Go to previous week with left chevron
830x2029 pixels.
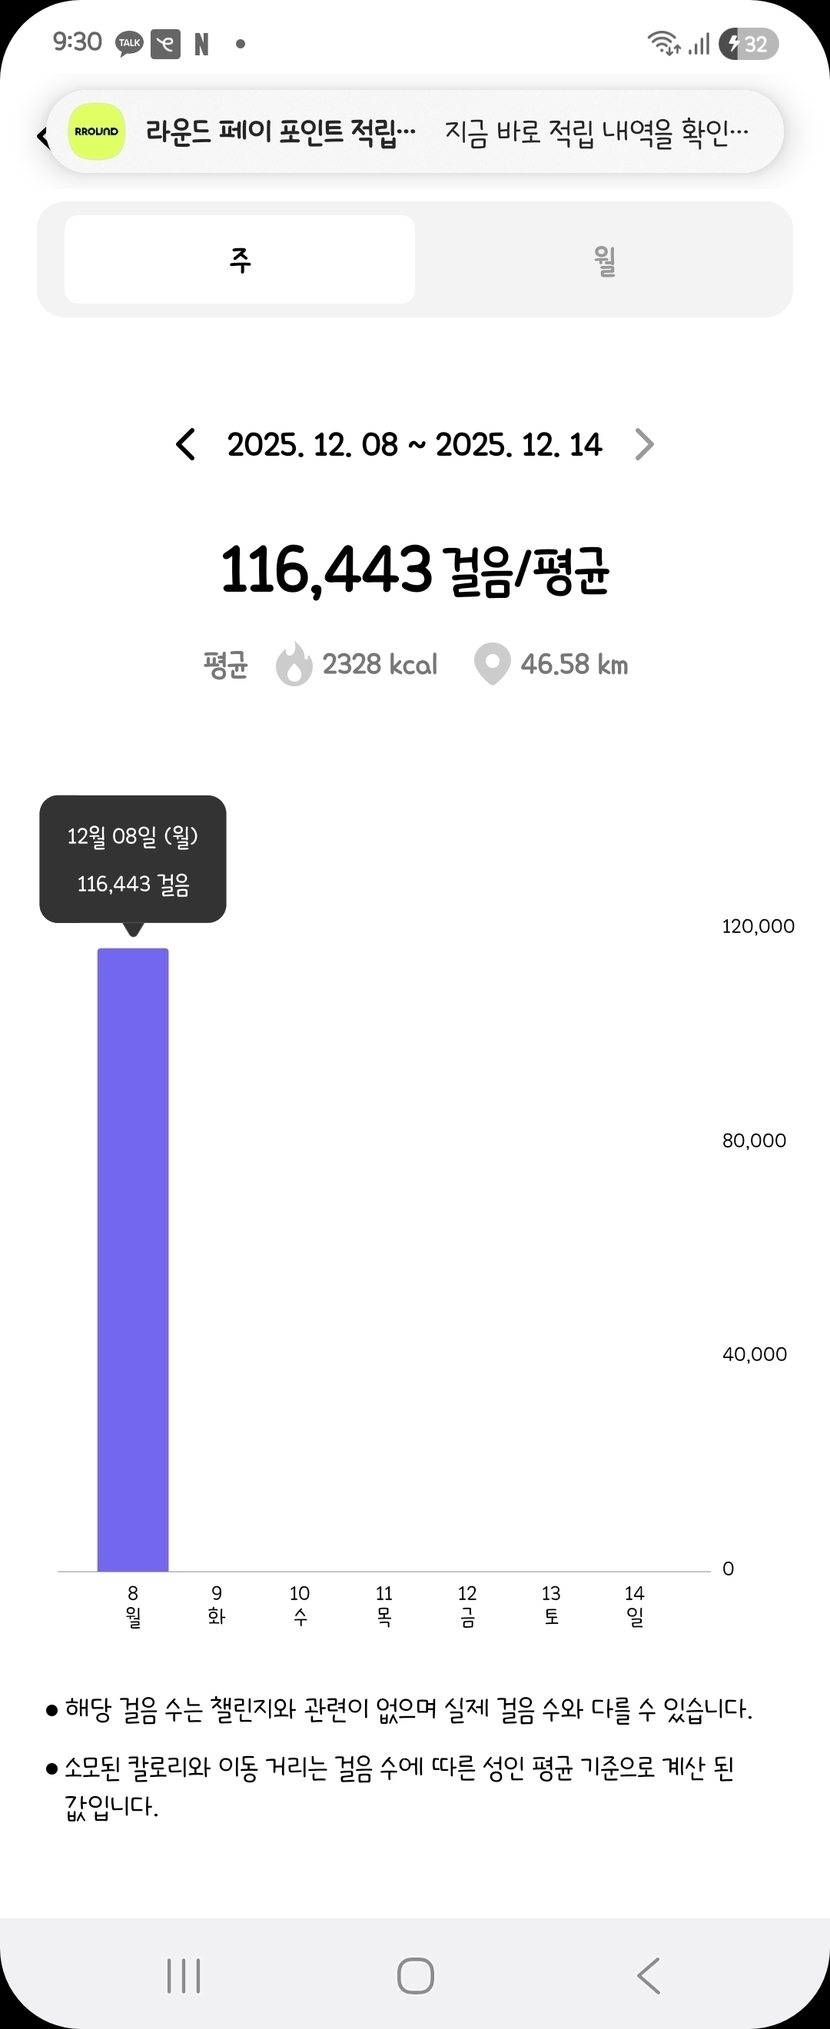[x=186, y=444]
